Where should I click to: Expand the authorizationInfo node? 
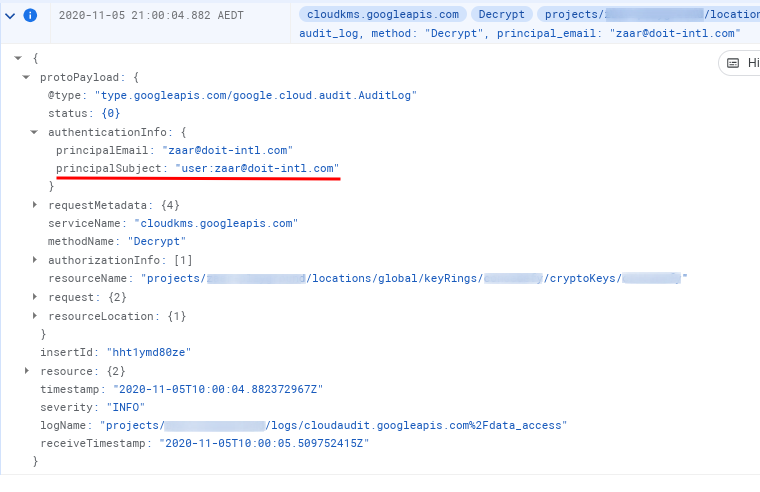(x=35, y=260)
